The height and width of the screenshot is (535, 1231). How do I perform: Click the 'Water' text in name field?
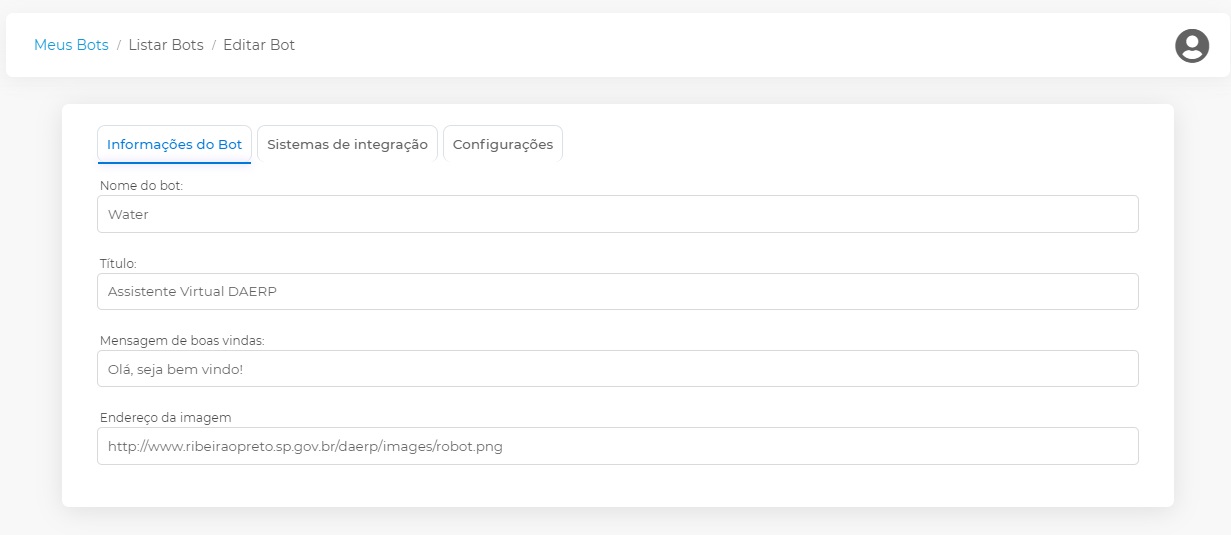(128, 214)
